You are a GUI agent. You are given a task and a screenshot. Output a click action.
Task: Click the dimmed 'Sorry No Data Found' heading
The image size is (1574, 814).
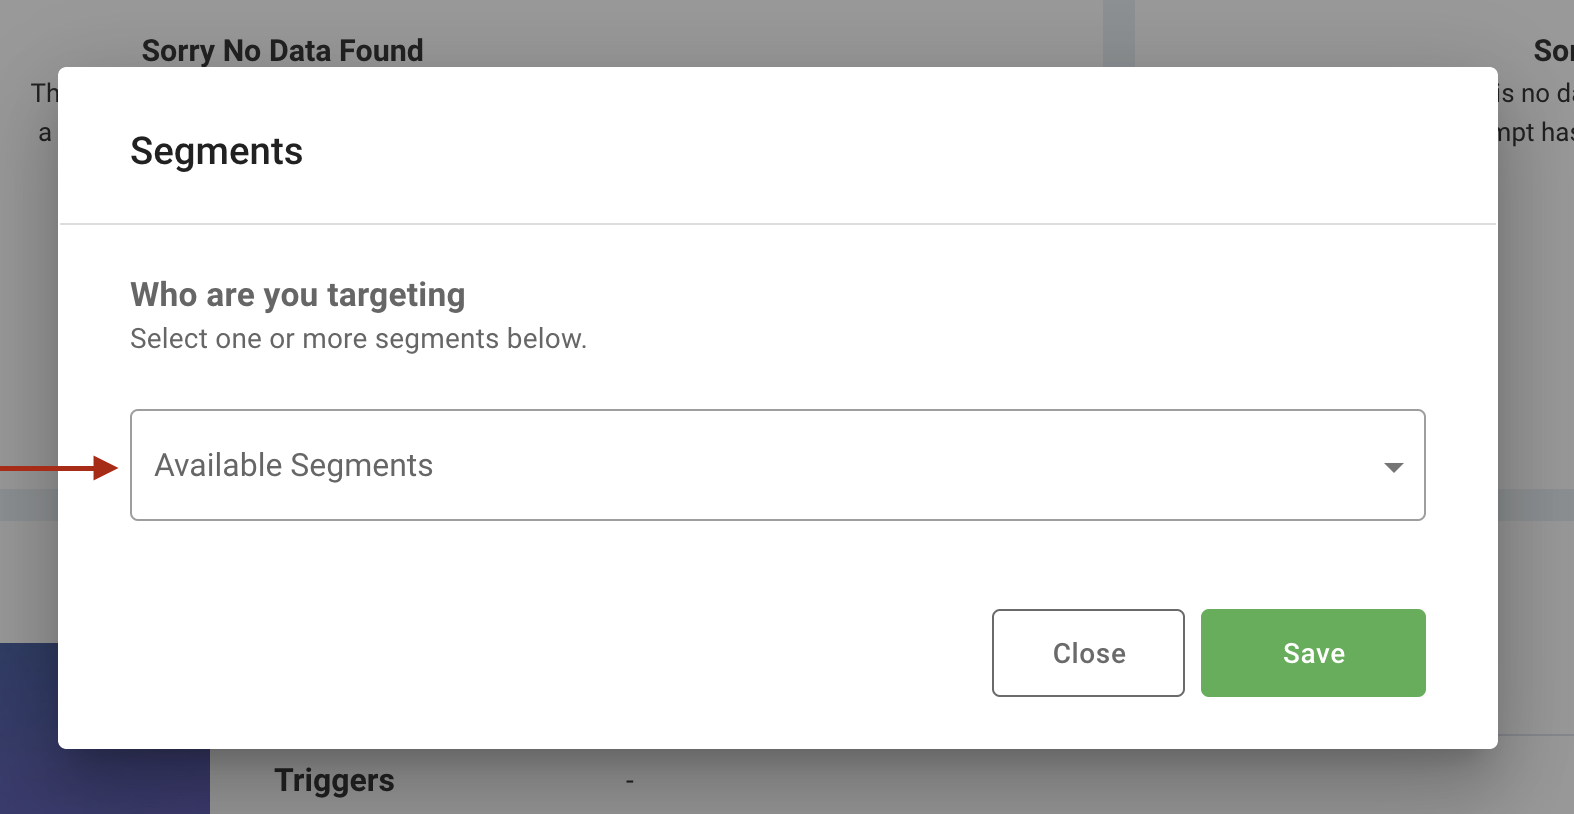(x=282, y=50)
